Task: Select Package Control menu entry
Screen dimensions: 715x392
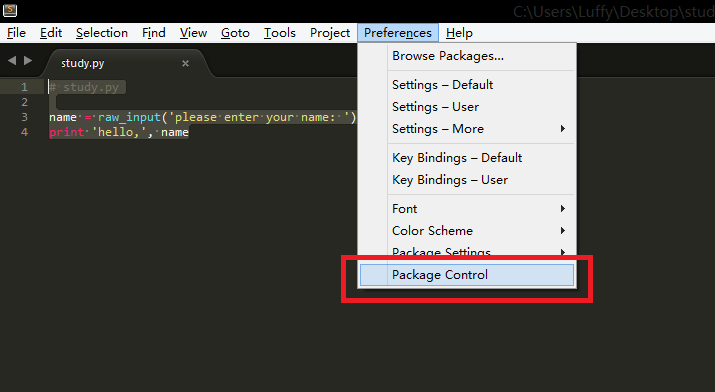Action: (466, 275)
